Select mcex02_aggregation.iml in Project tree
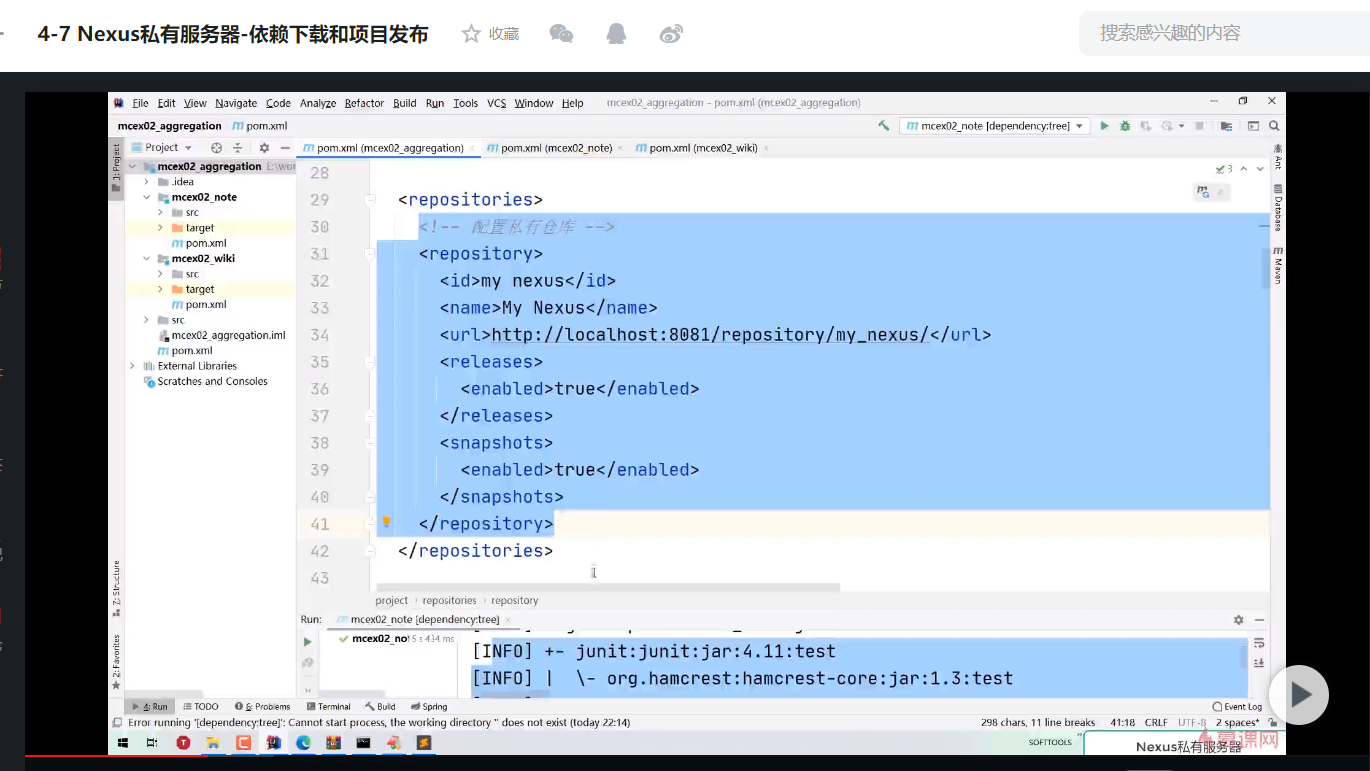 222,335
